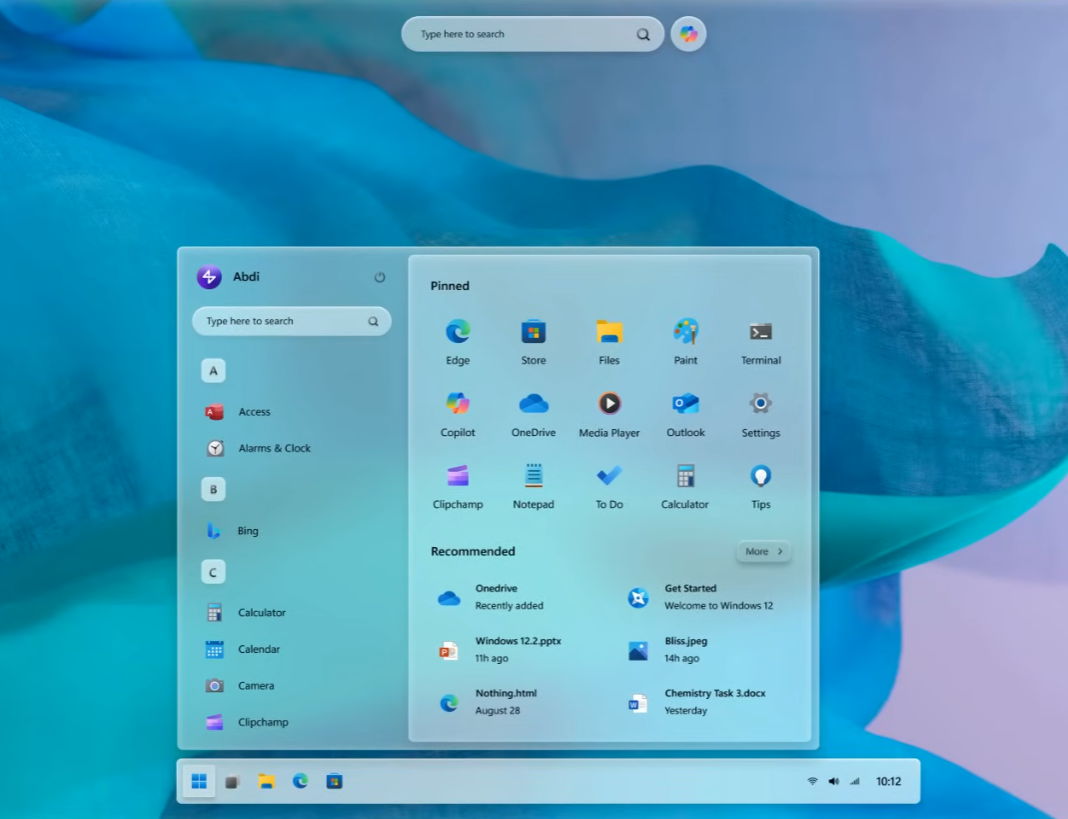The height and width of the screenshot is (819, 1068).
Task: Open Camera from the app list
Action: pyautogui.click(x=256, y=685)
